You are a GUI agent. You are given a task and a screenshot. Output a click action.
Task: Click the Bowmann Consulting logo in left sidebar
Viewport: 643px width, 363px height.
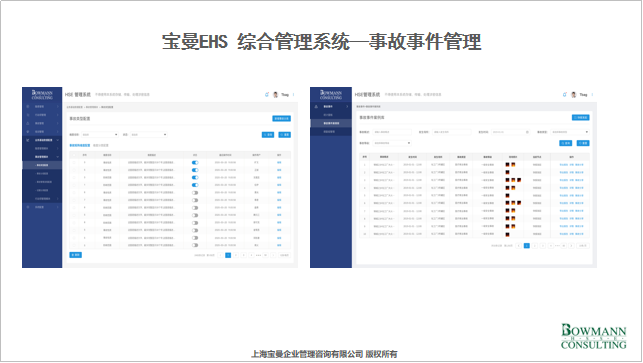tap(42, 95)
